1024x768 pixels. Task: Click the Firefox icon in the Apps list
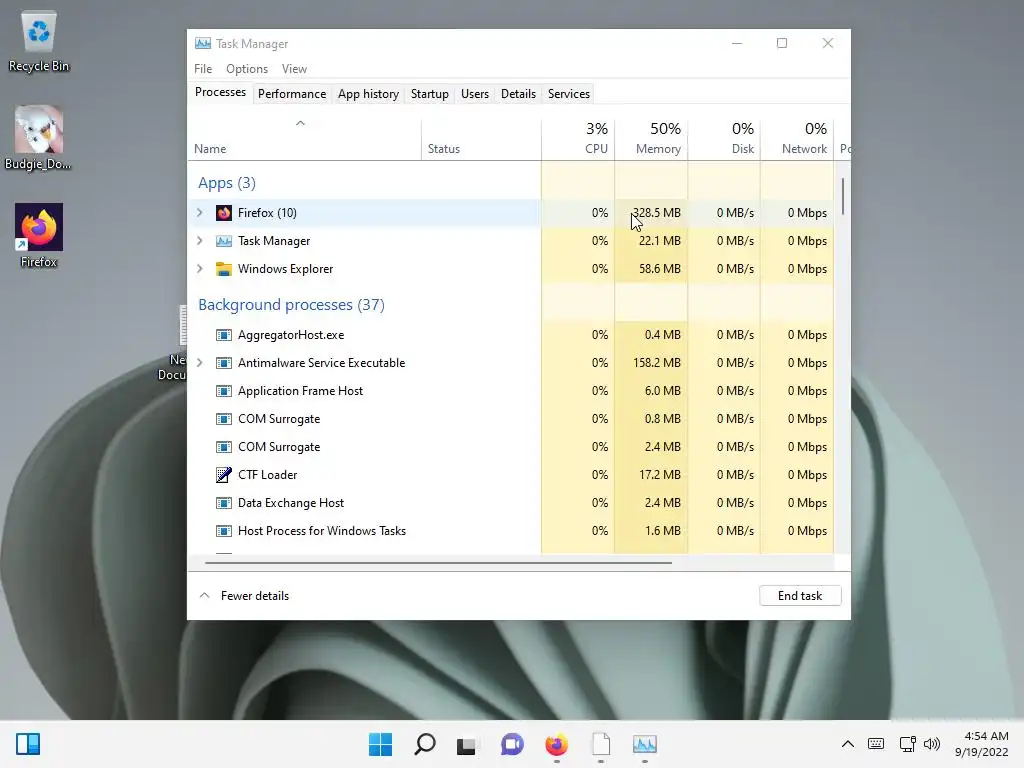click(x=223, y=213)
